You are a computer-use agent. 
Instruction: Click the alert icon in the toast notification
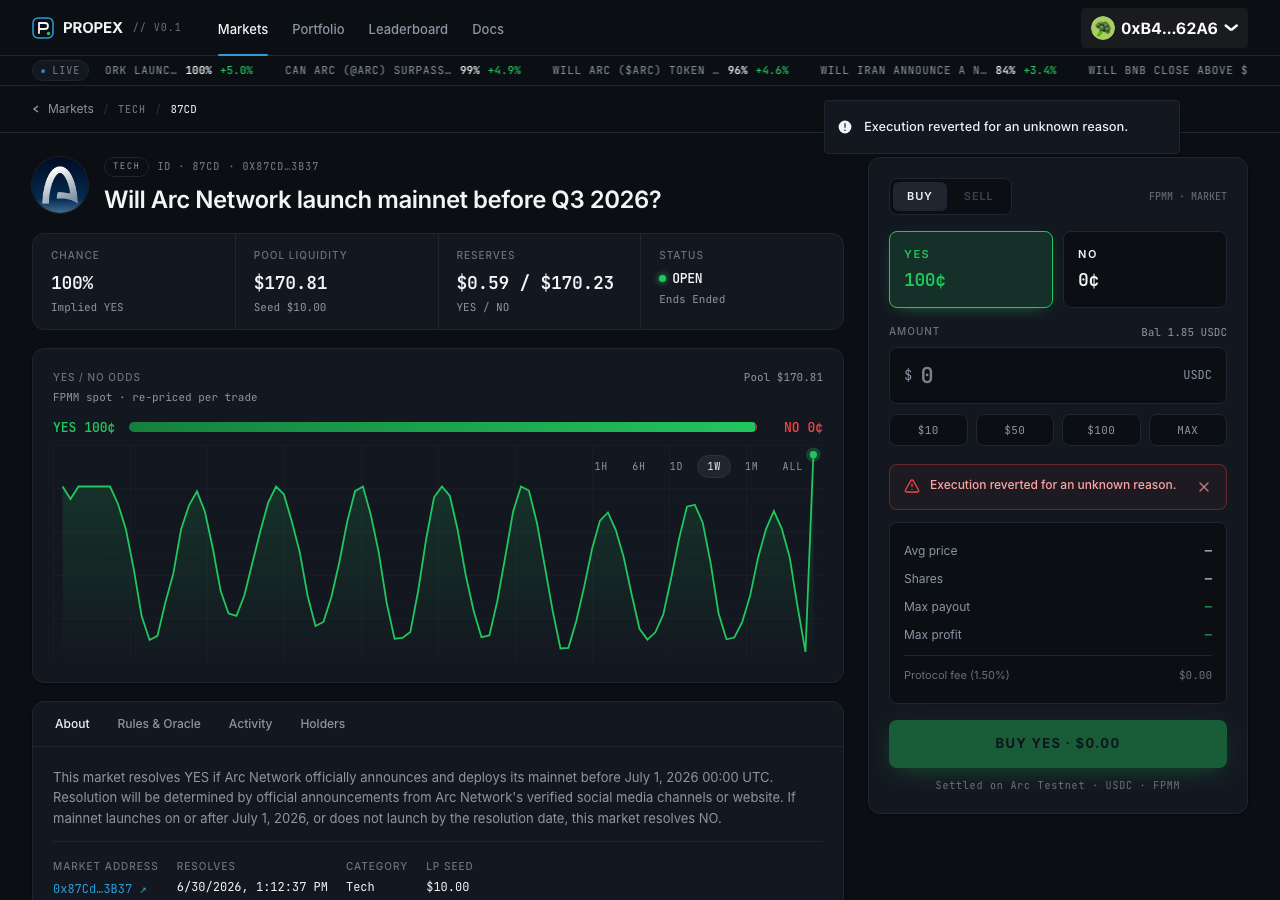845,127
